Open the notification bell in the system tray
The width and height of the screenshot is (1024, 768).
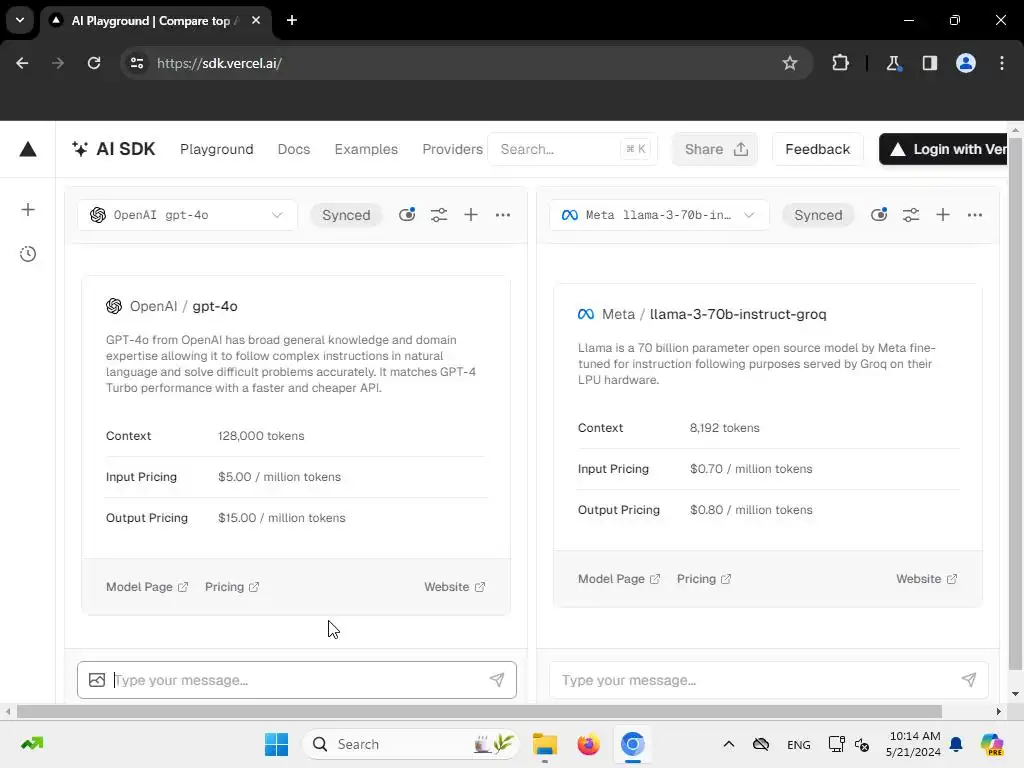click(956, 744)
